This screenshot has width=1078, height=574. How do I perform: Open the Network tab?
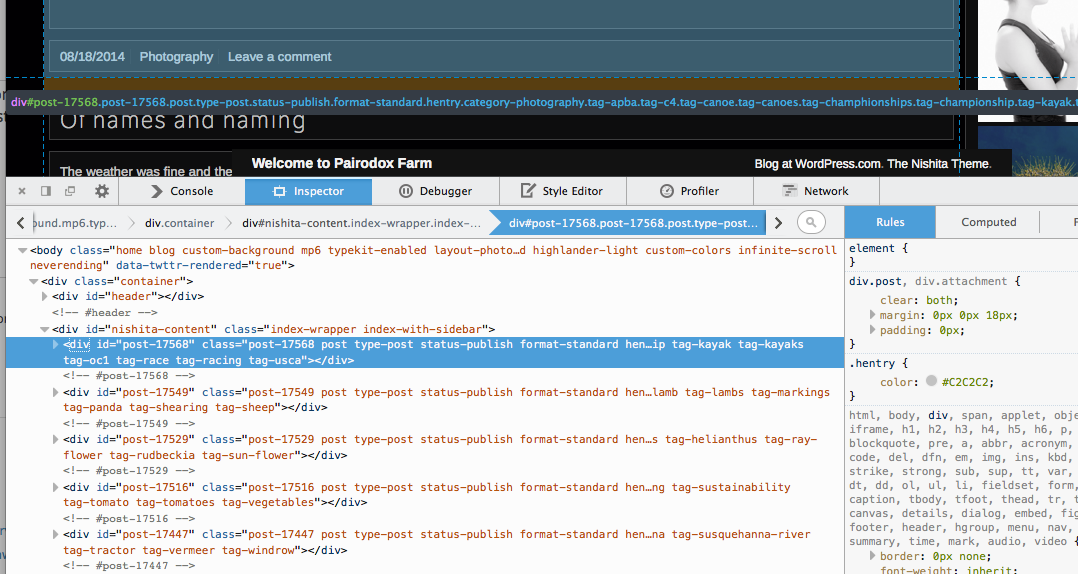[815, 191]
